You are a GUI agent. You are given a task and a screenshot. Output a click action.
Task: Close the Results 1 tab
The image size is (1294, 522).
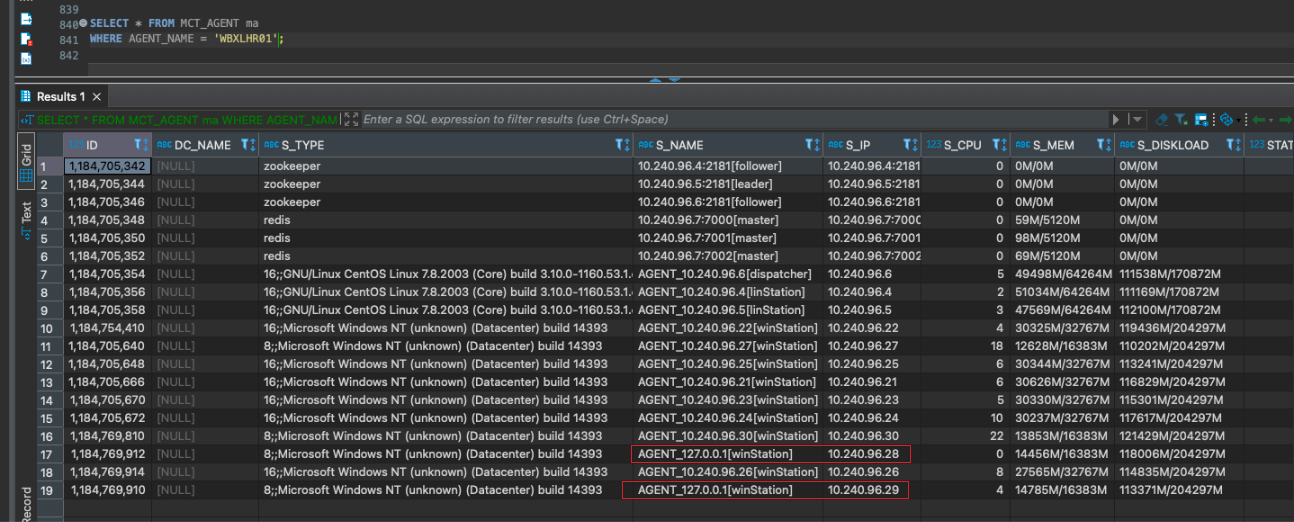[97, 97]
